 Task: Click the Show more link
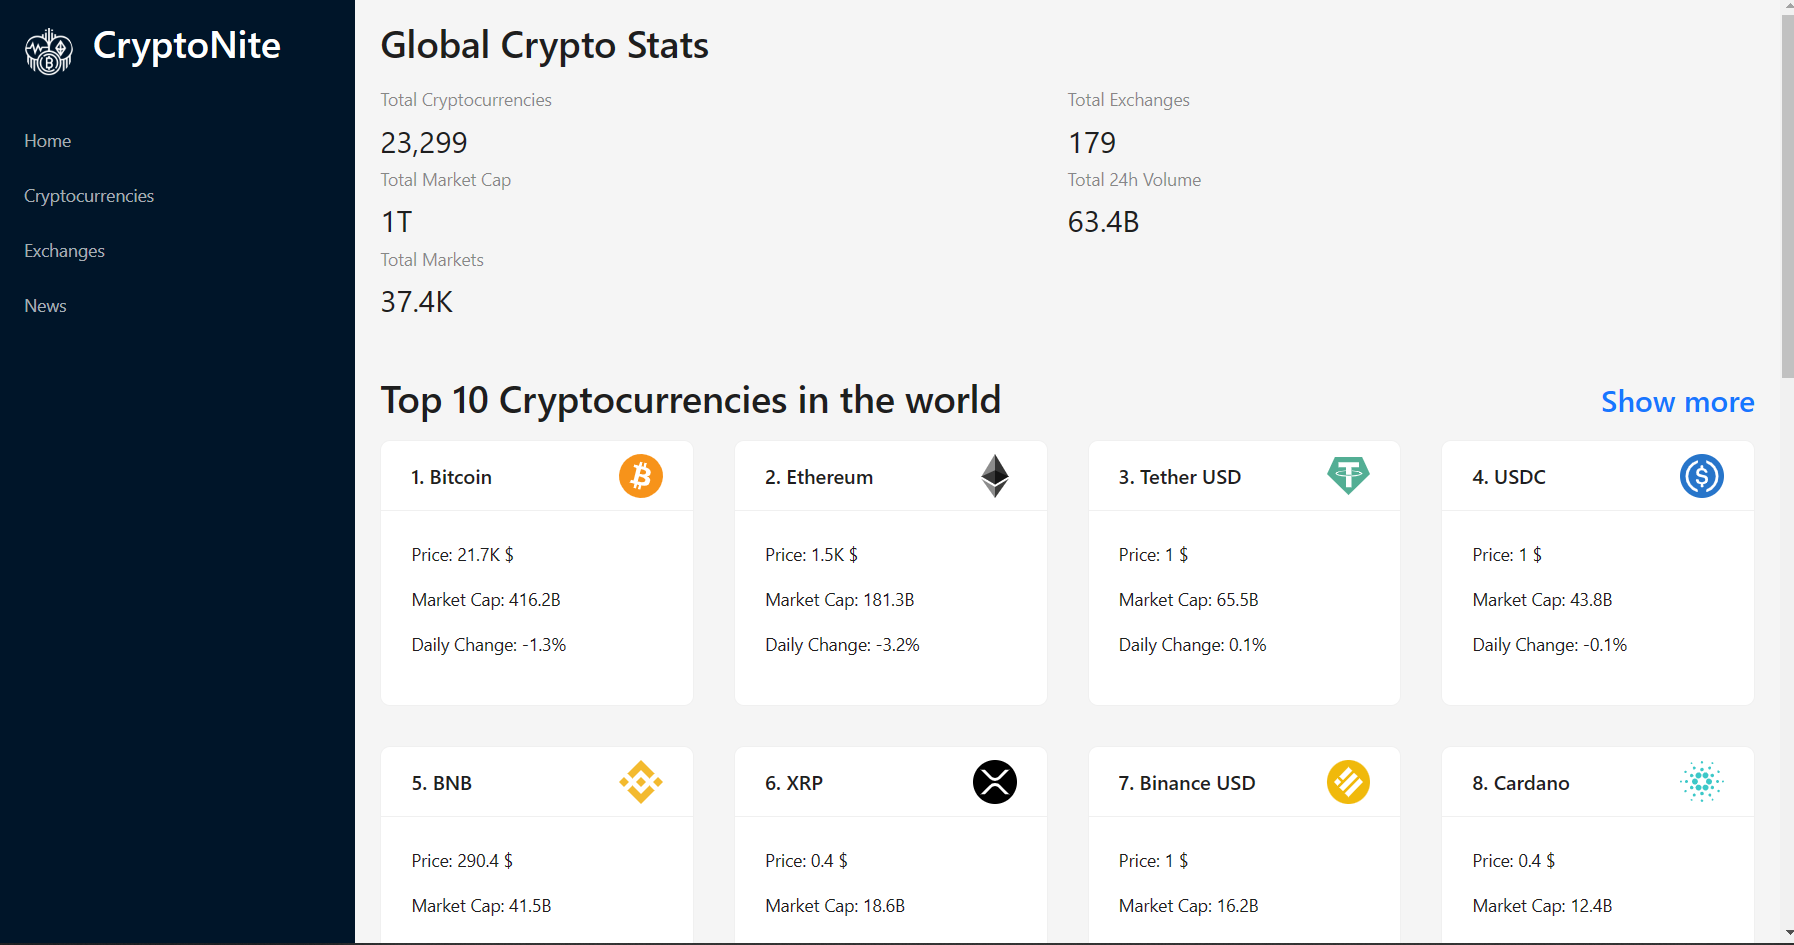pyautogui.click(x=1677, y=402)
